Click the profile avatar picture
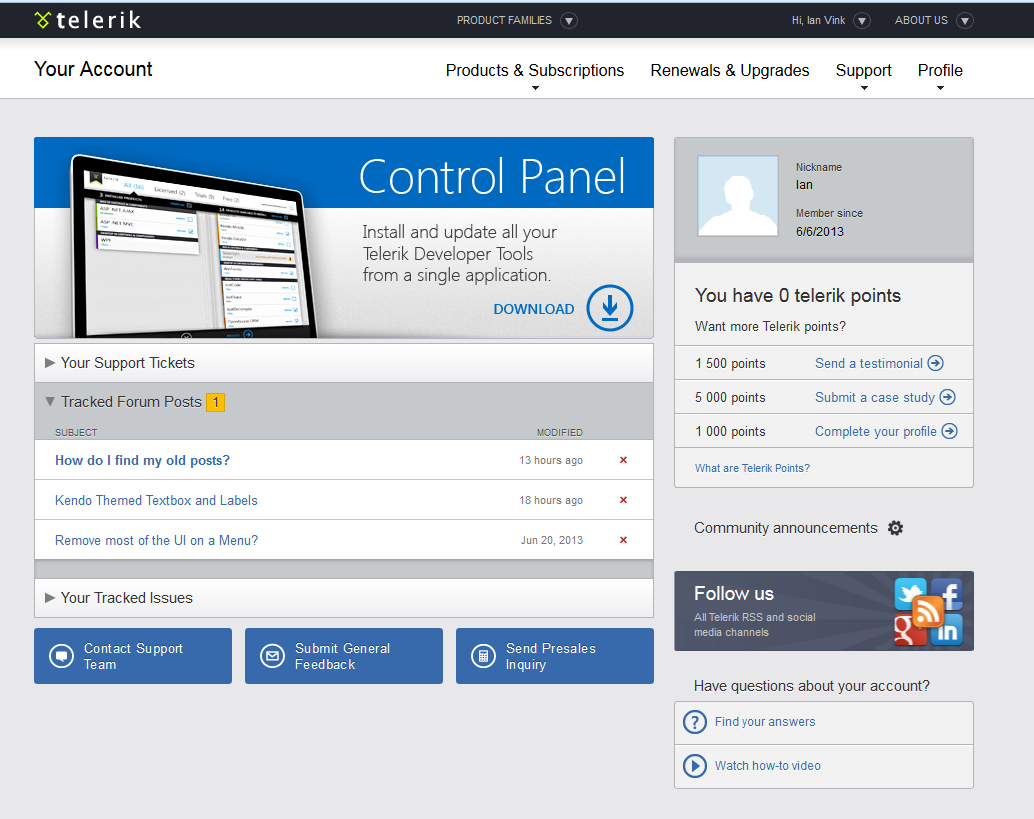 (x=737, y=196)
